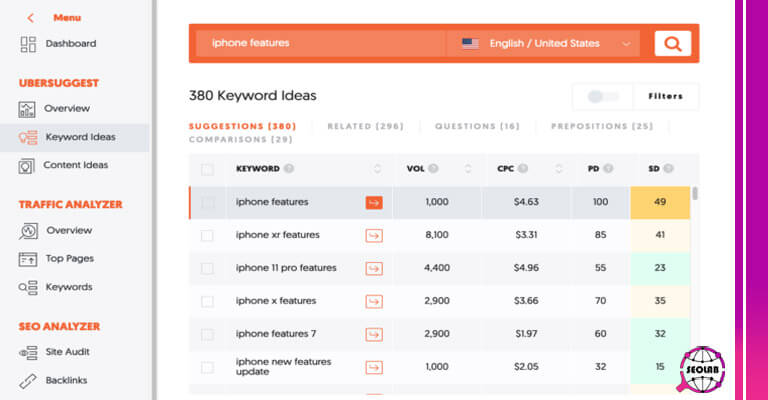Switch to the COMPARISONS tab

tap(240, 140)
